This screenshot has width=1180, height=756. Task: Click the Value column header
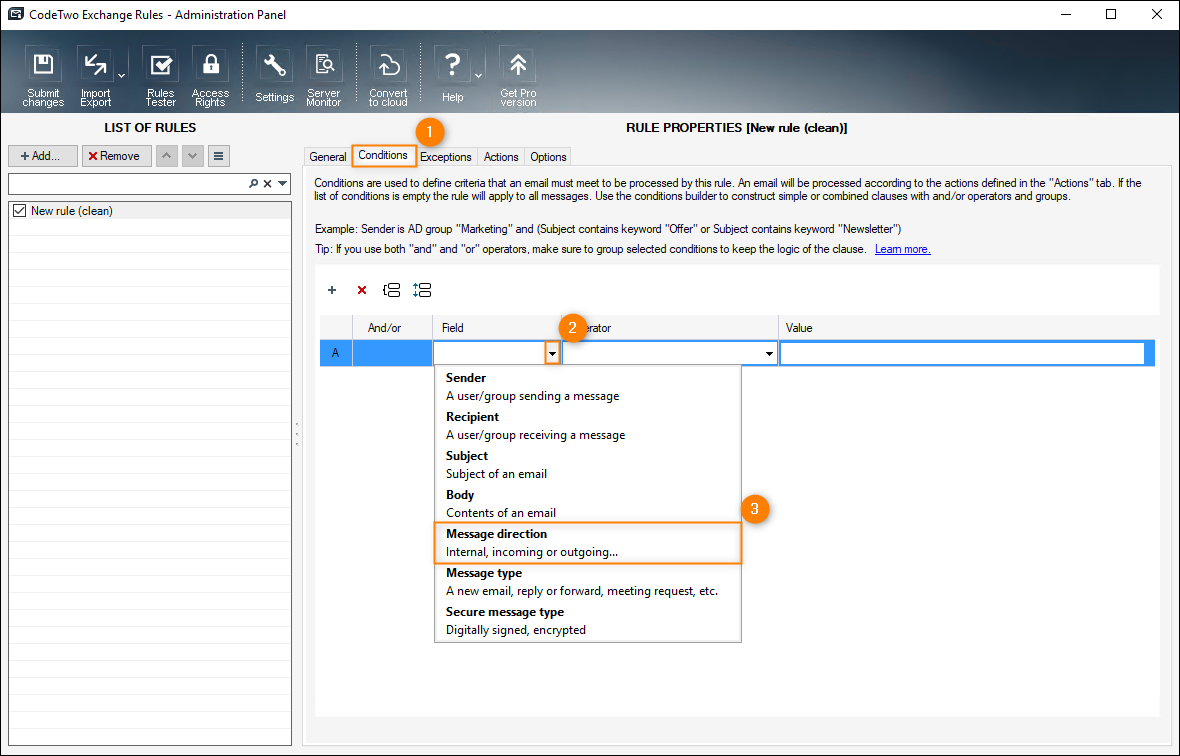coord(966,328)
